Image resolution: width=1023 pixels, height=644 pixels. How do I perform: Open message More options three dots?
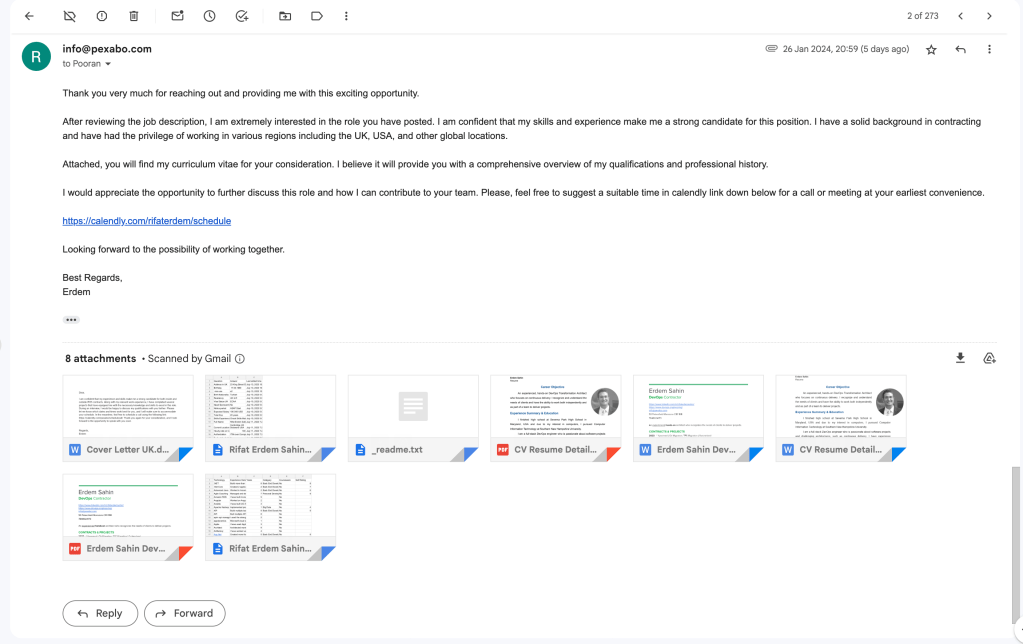coord(989,50)
